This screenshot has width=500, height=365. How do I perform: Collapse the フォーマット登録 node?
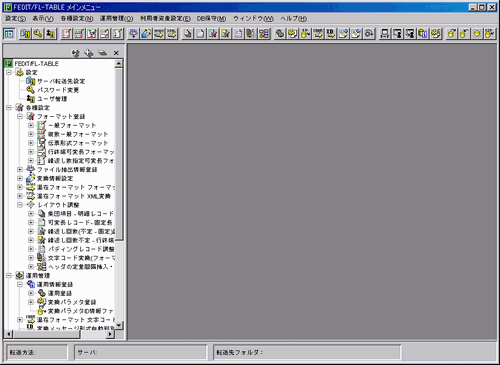tap(20, 116)
